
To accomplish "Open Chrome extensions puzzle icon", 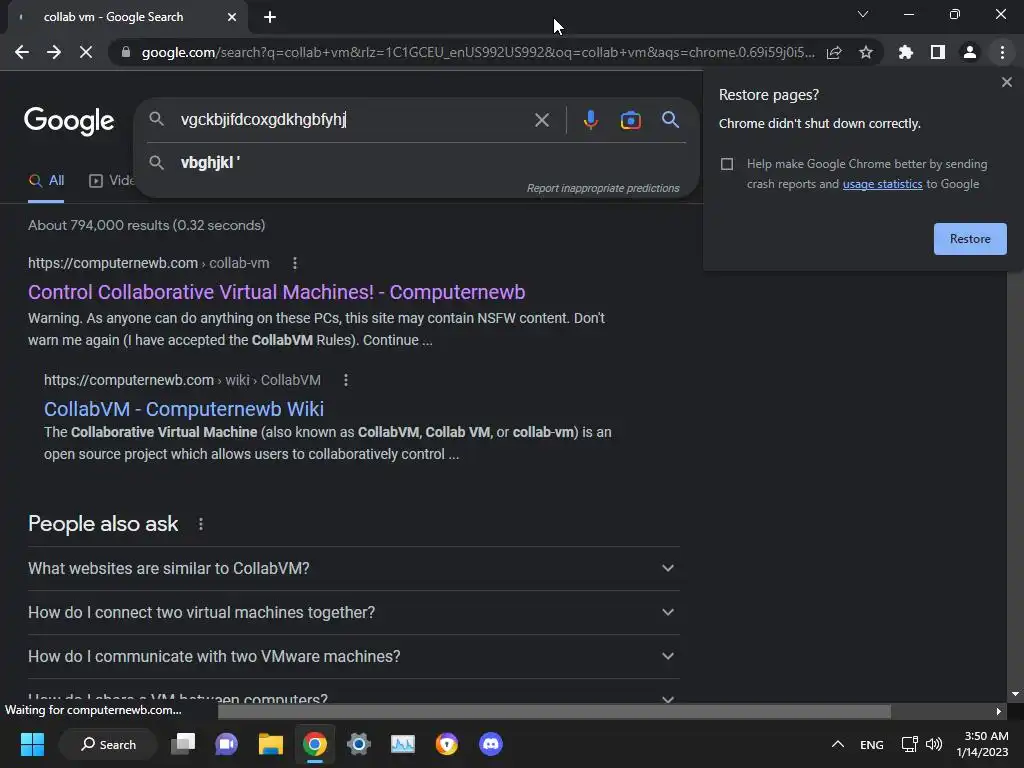I will pyautogui.click(x=906, y=52).
